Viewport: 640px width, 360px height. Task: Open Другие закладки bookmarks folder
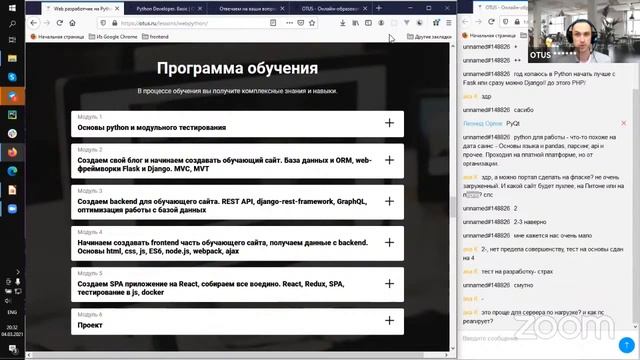click(429, 37)
